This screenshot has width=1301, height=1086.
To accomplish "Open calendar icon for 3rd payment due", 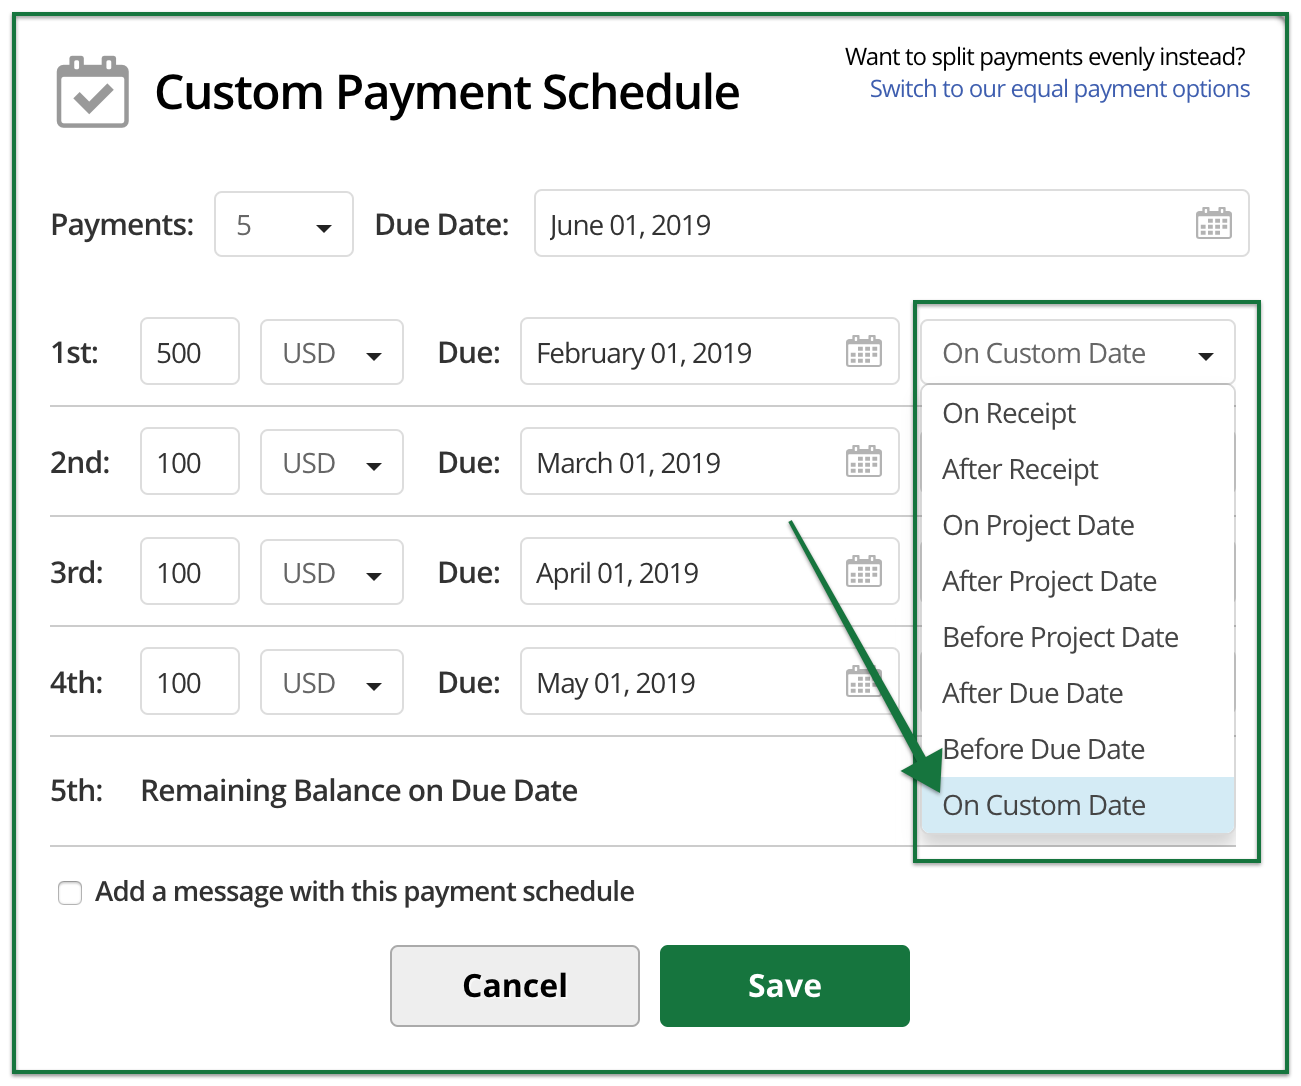I will [863, 572].
